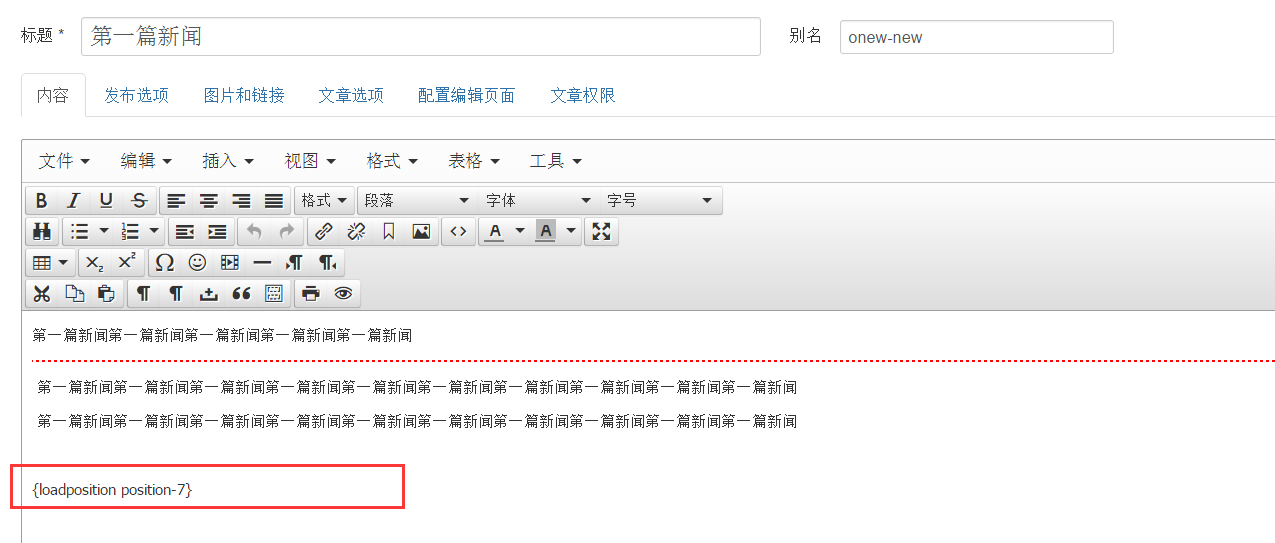
Task: Decrease indent of the paragraph
Action: pos(185,232)
